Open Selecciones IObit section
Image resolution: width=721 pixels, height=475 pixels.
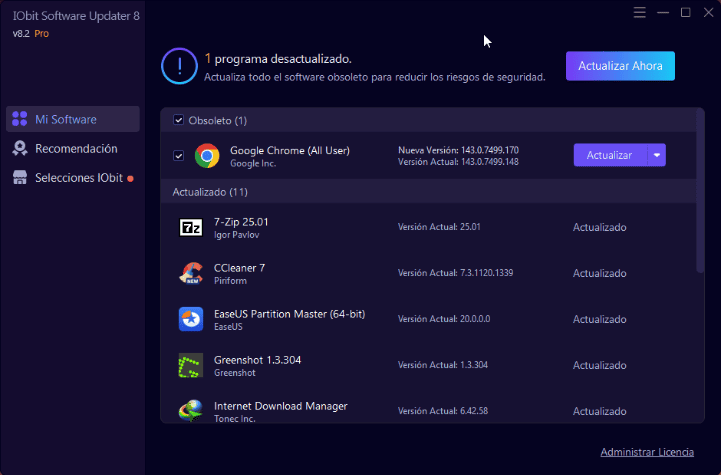[x=73, y=178]
